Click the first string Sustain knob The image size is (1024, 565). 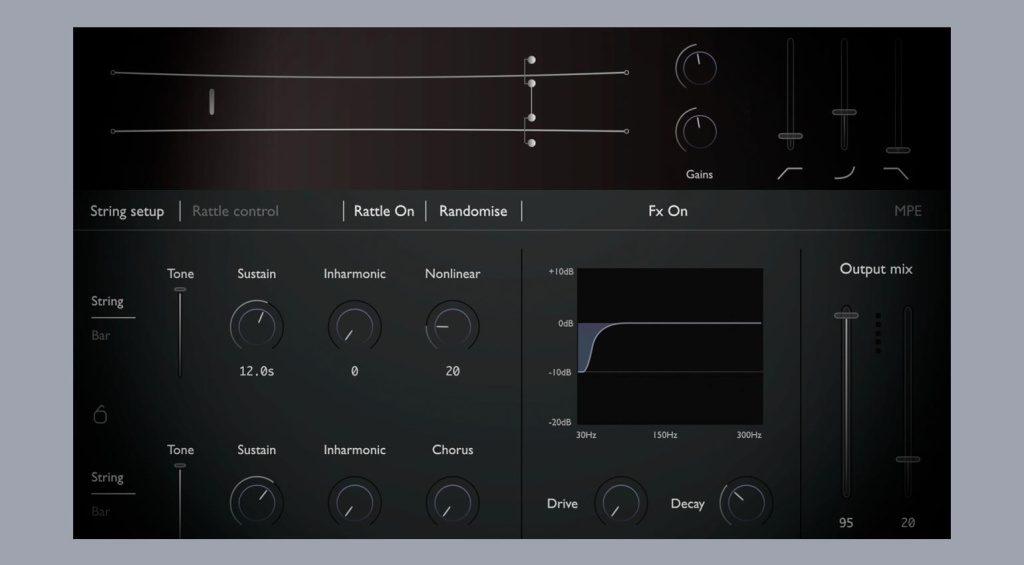tap(257, 326)
